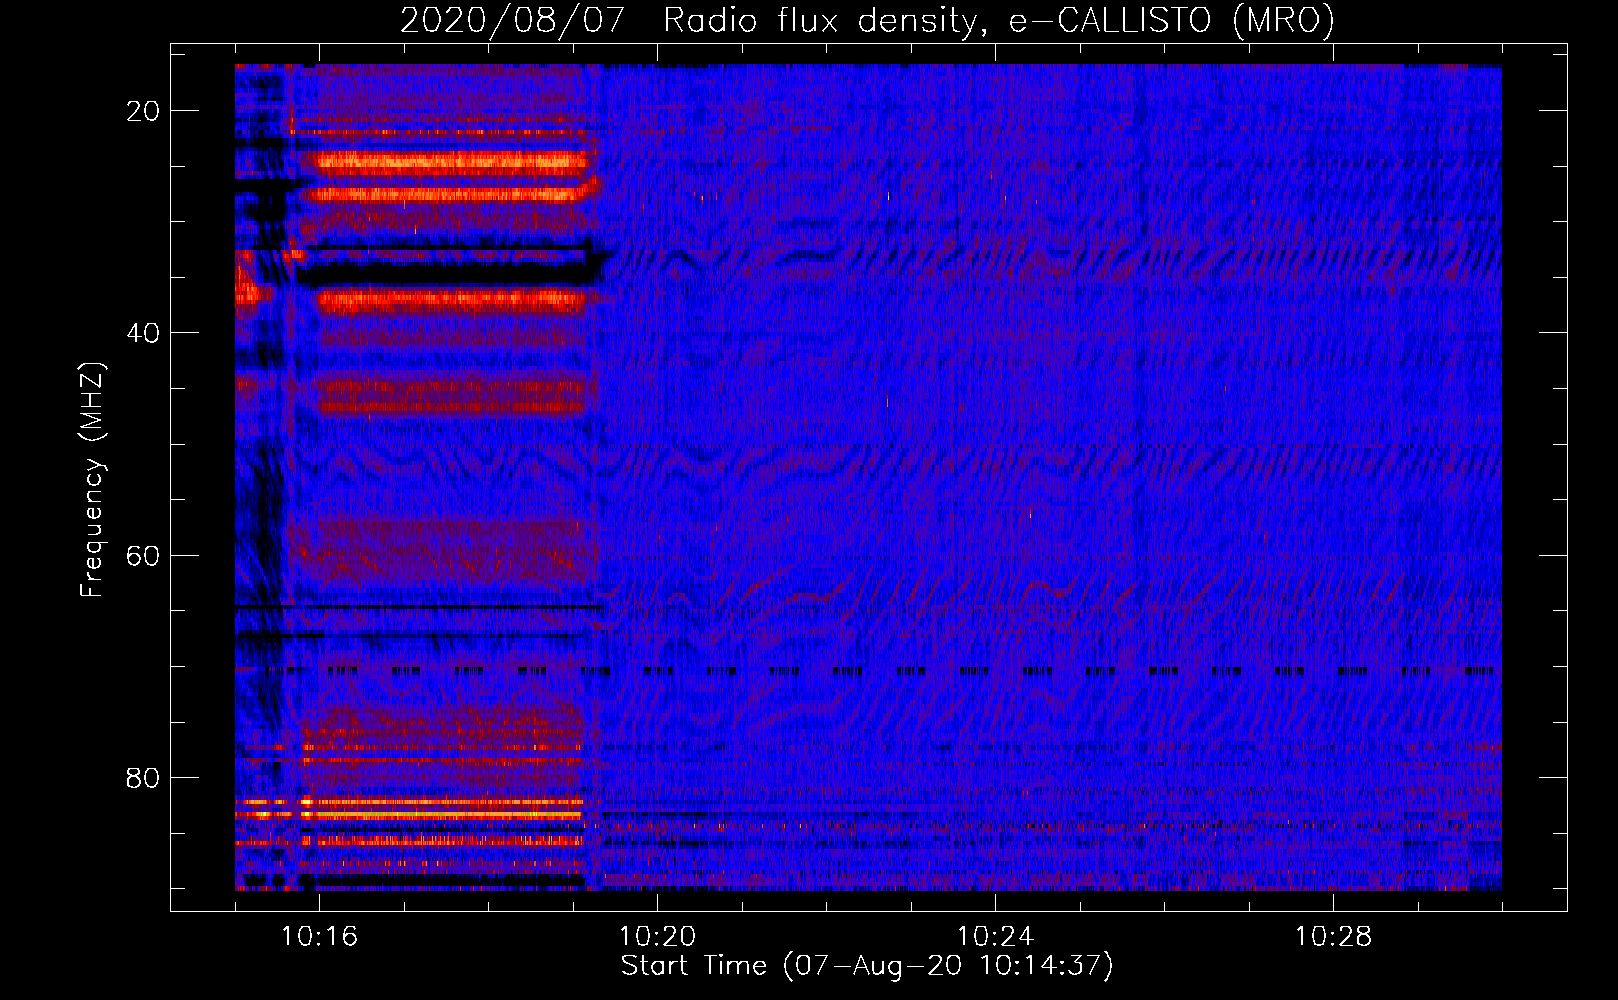This screenshot has height=1000, width=1618.
Task: Click the 10:20 time tick label
Action: (657, 937)
